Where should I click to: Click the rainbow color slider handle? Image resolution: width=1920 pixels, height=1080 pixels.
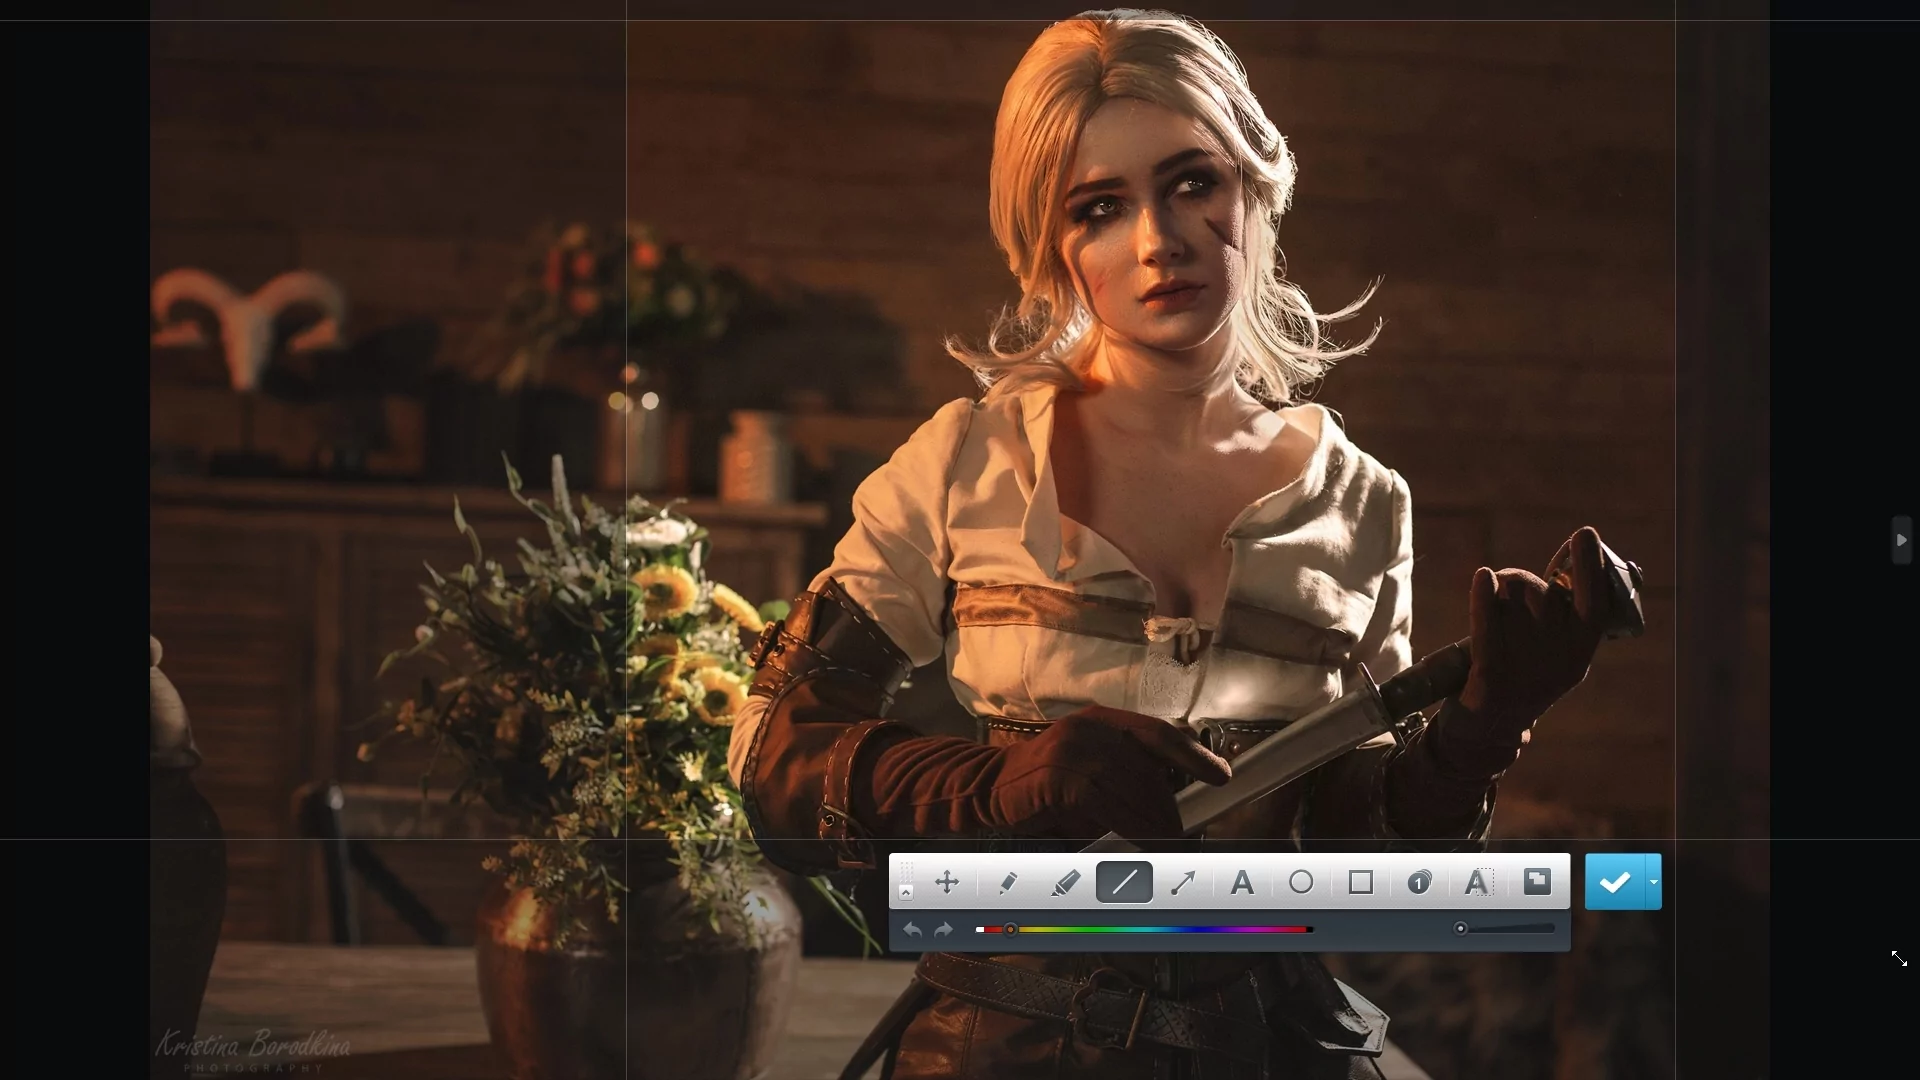pyautogui.click(x=1011, y=930)
